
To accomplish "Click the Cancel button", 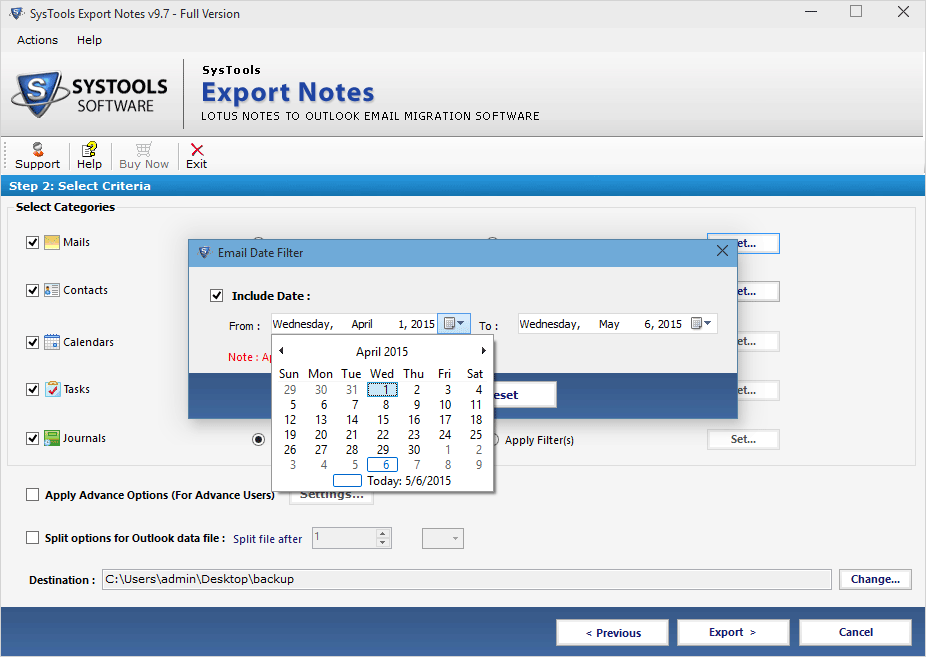I will [855, 632].
